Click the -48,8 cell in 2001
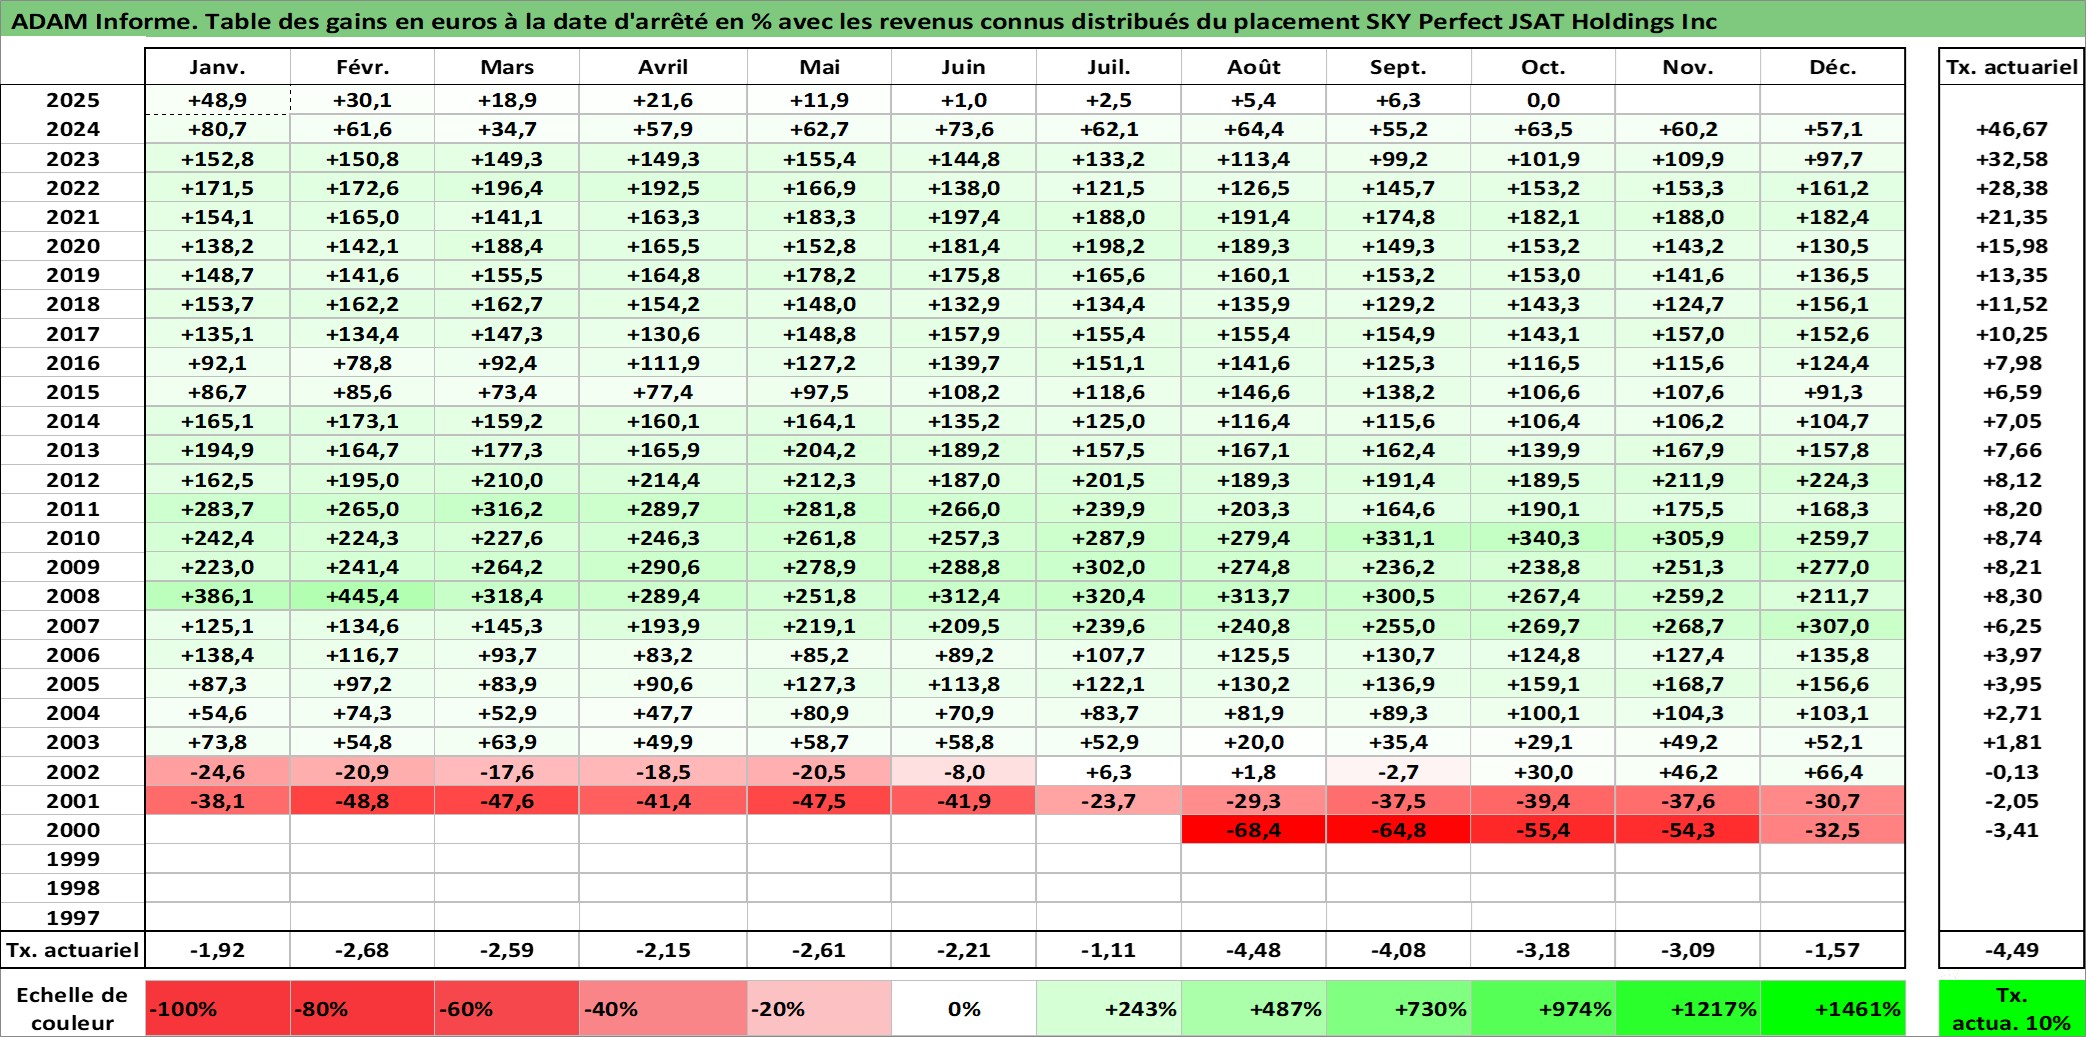2086x1037 pixels. point(362,801)
